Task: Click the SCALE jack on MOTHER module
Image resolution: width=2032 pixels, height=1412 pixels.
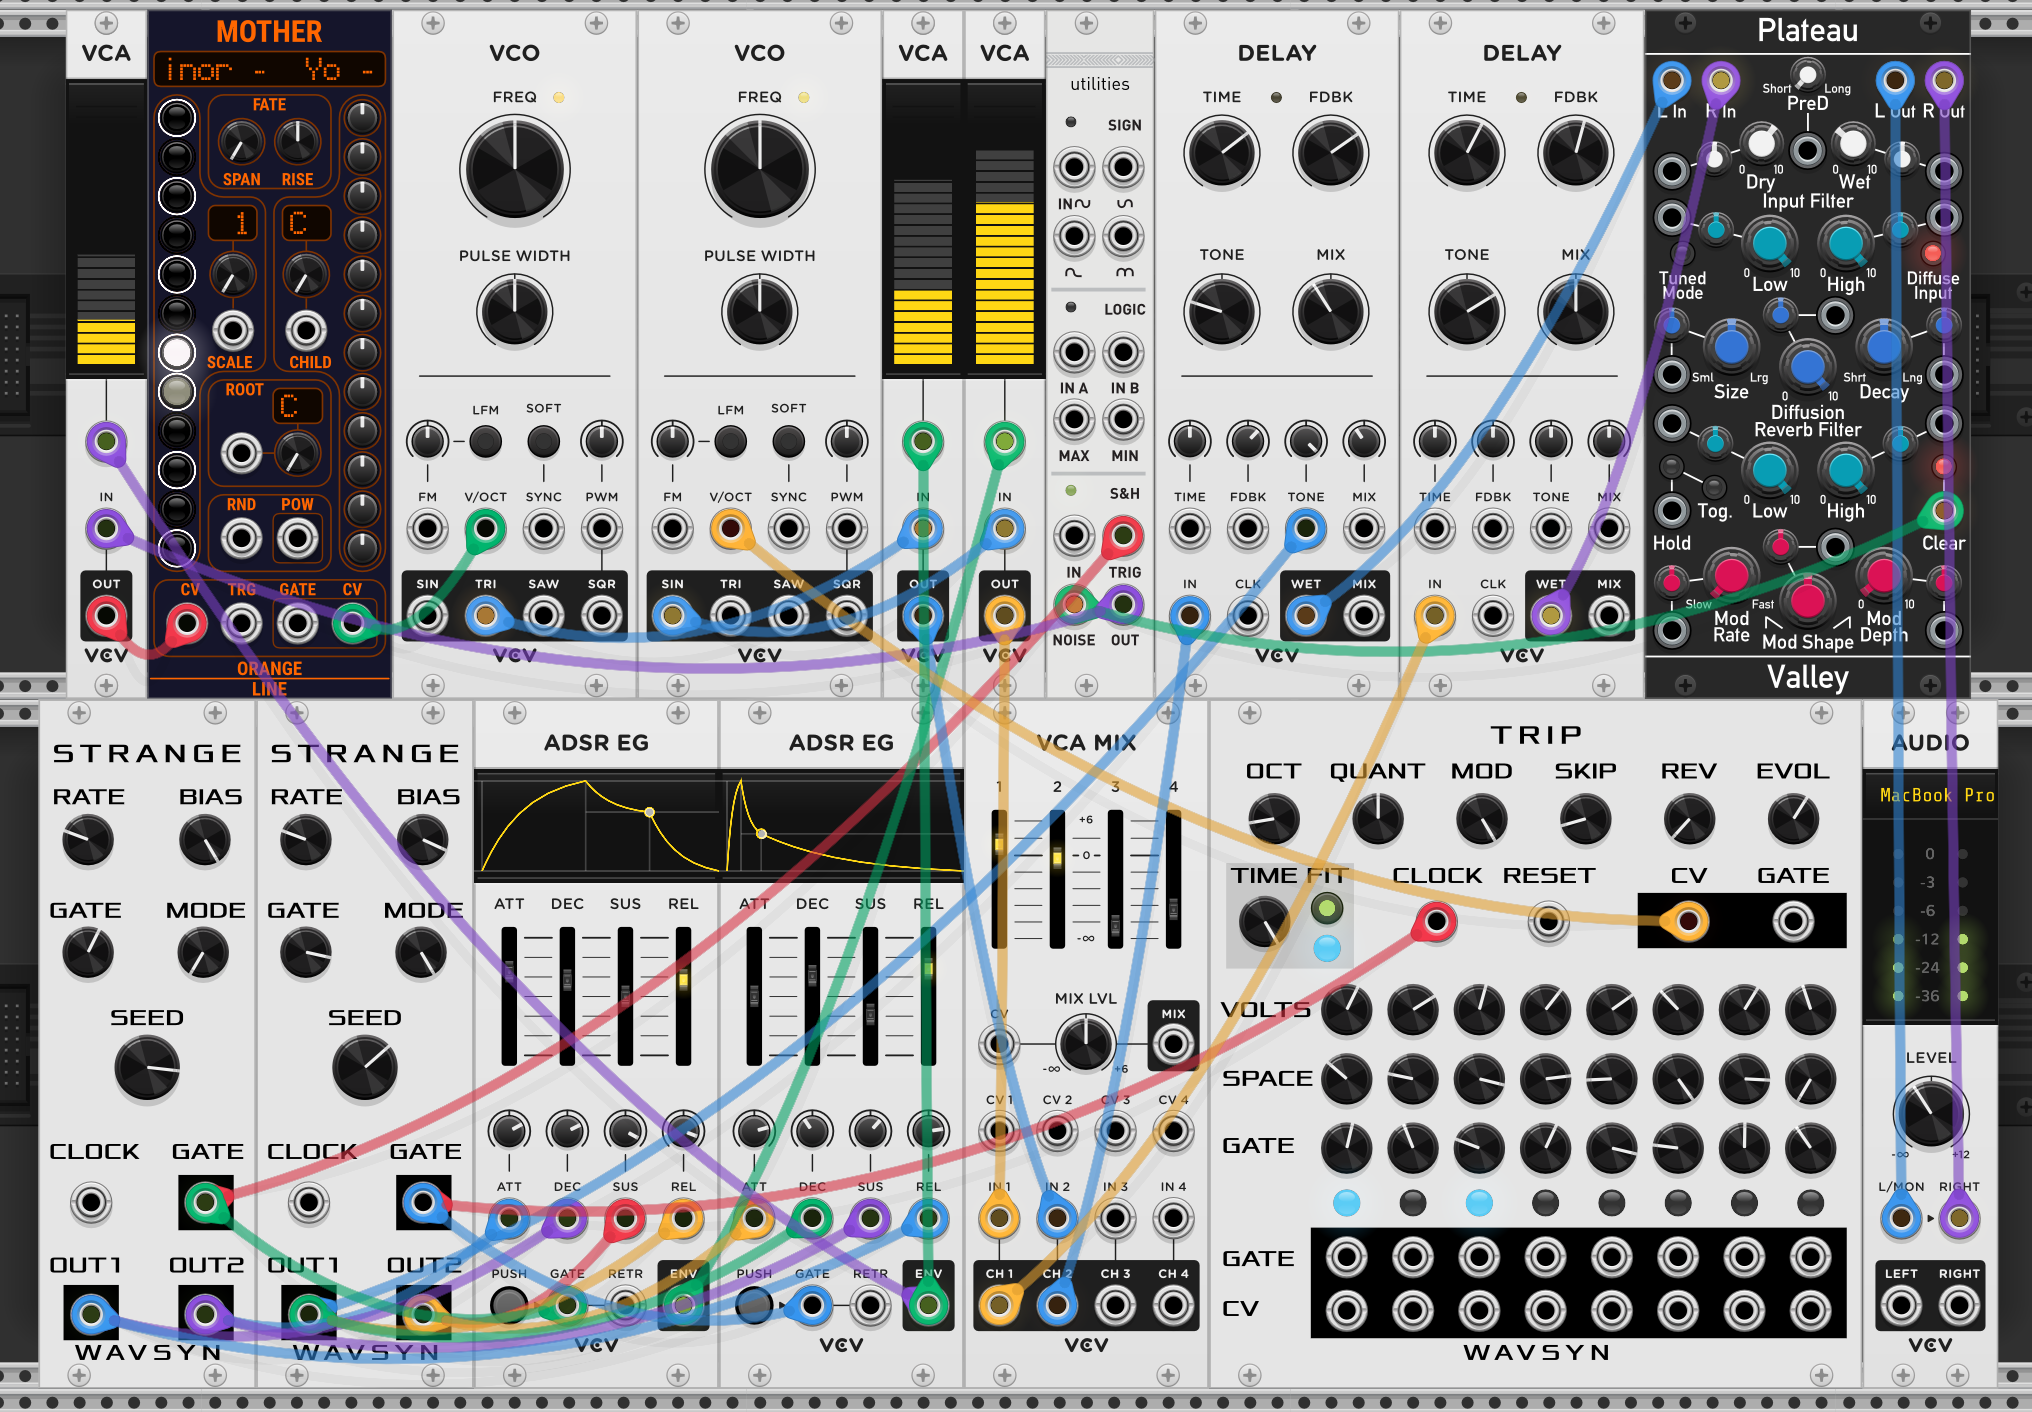Action: [x=233, y=330]
